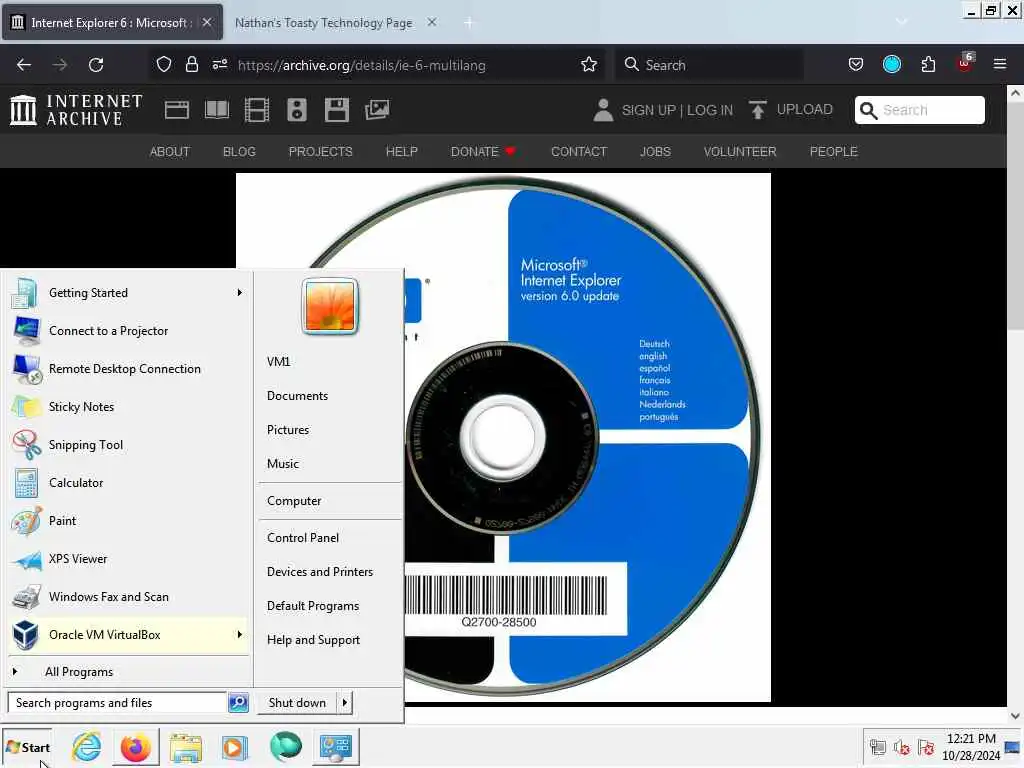Image resolution: width=1024 pixels, height=768 pixels.
Task: Click the user account picture in Start menu
Action: 330,306
